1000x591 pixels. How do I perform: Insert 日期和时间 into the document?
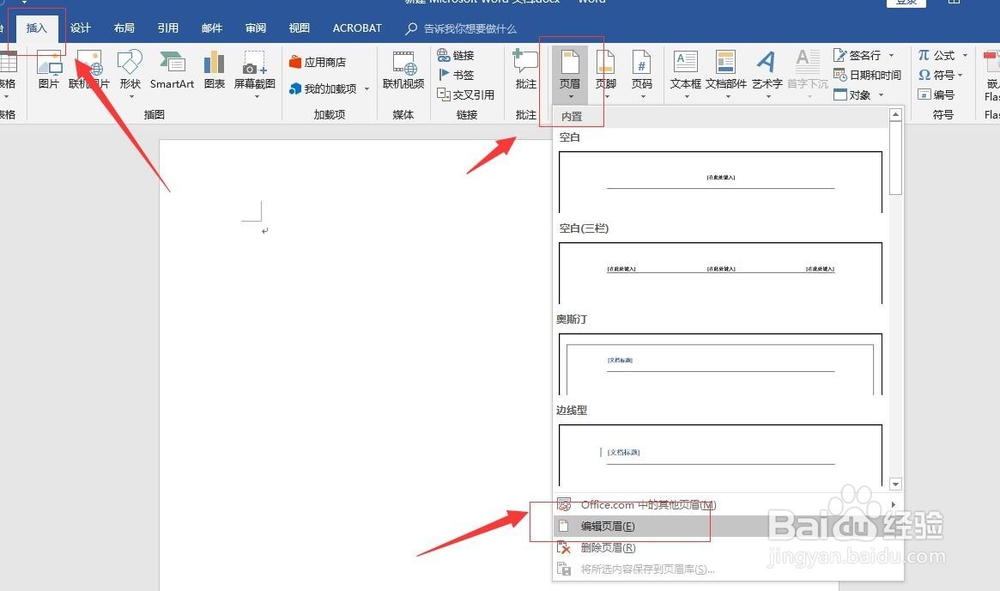coord(876,75)
